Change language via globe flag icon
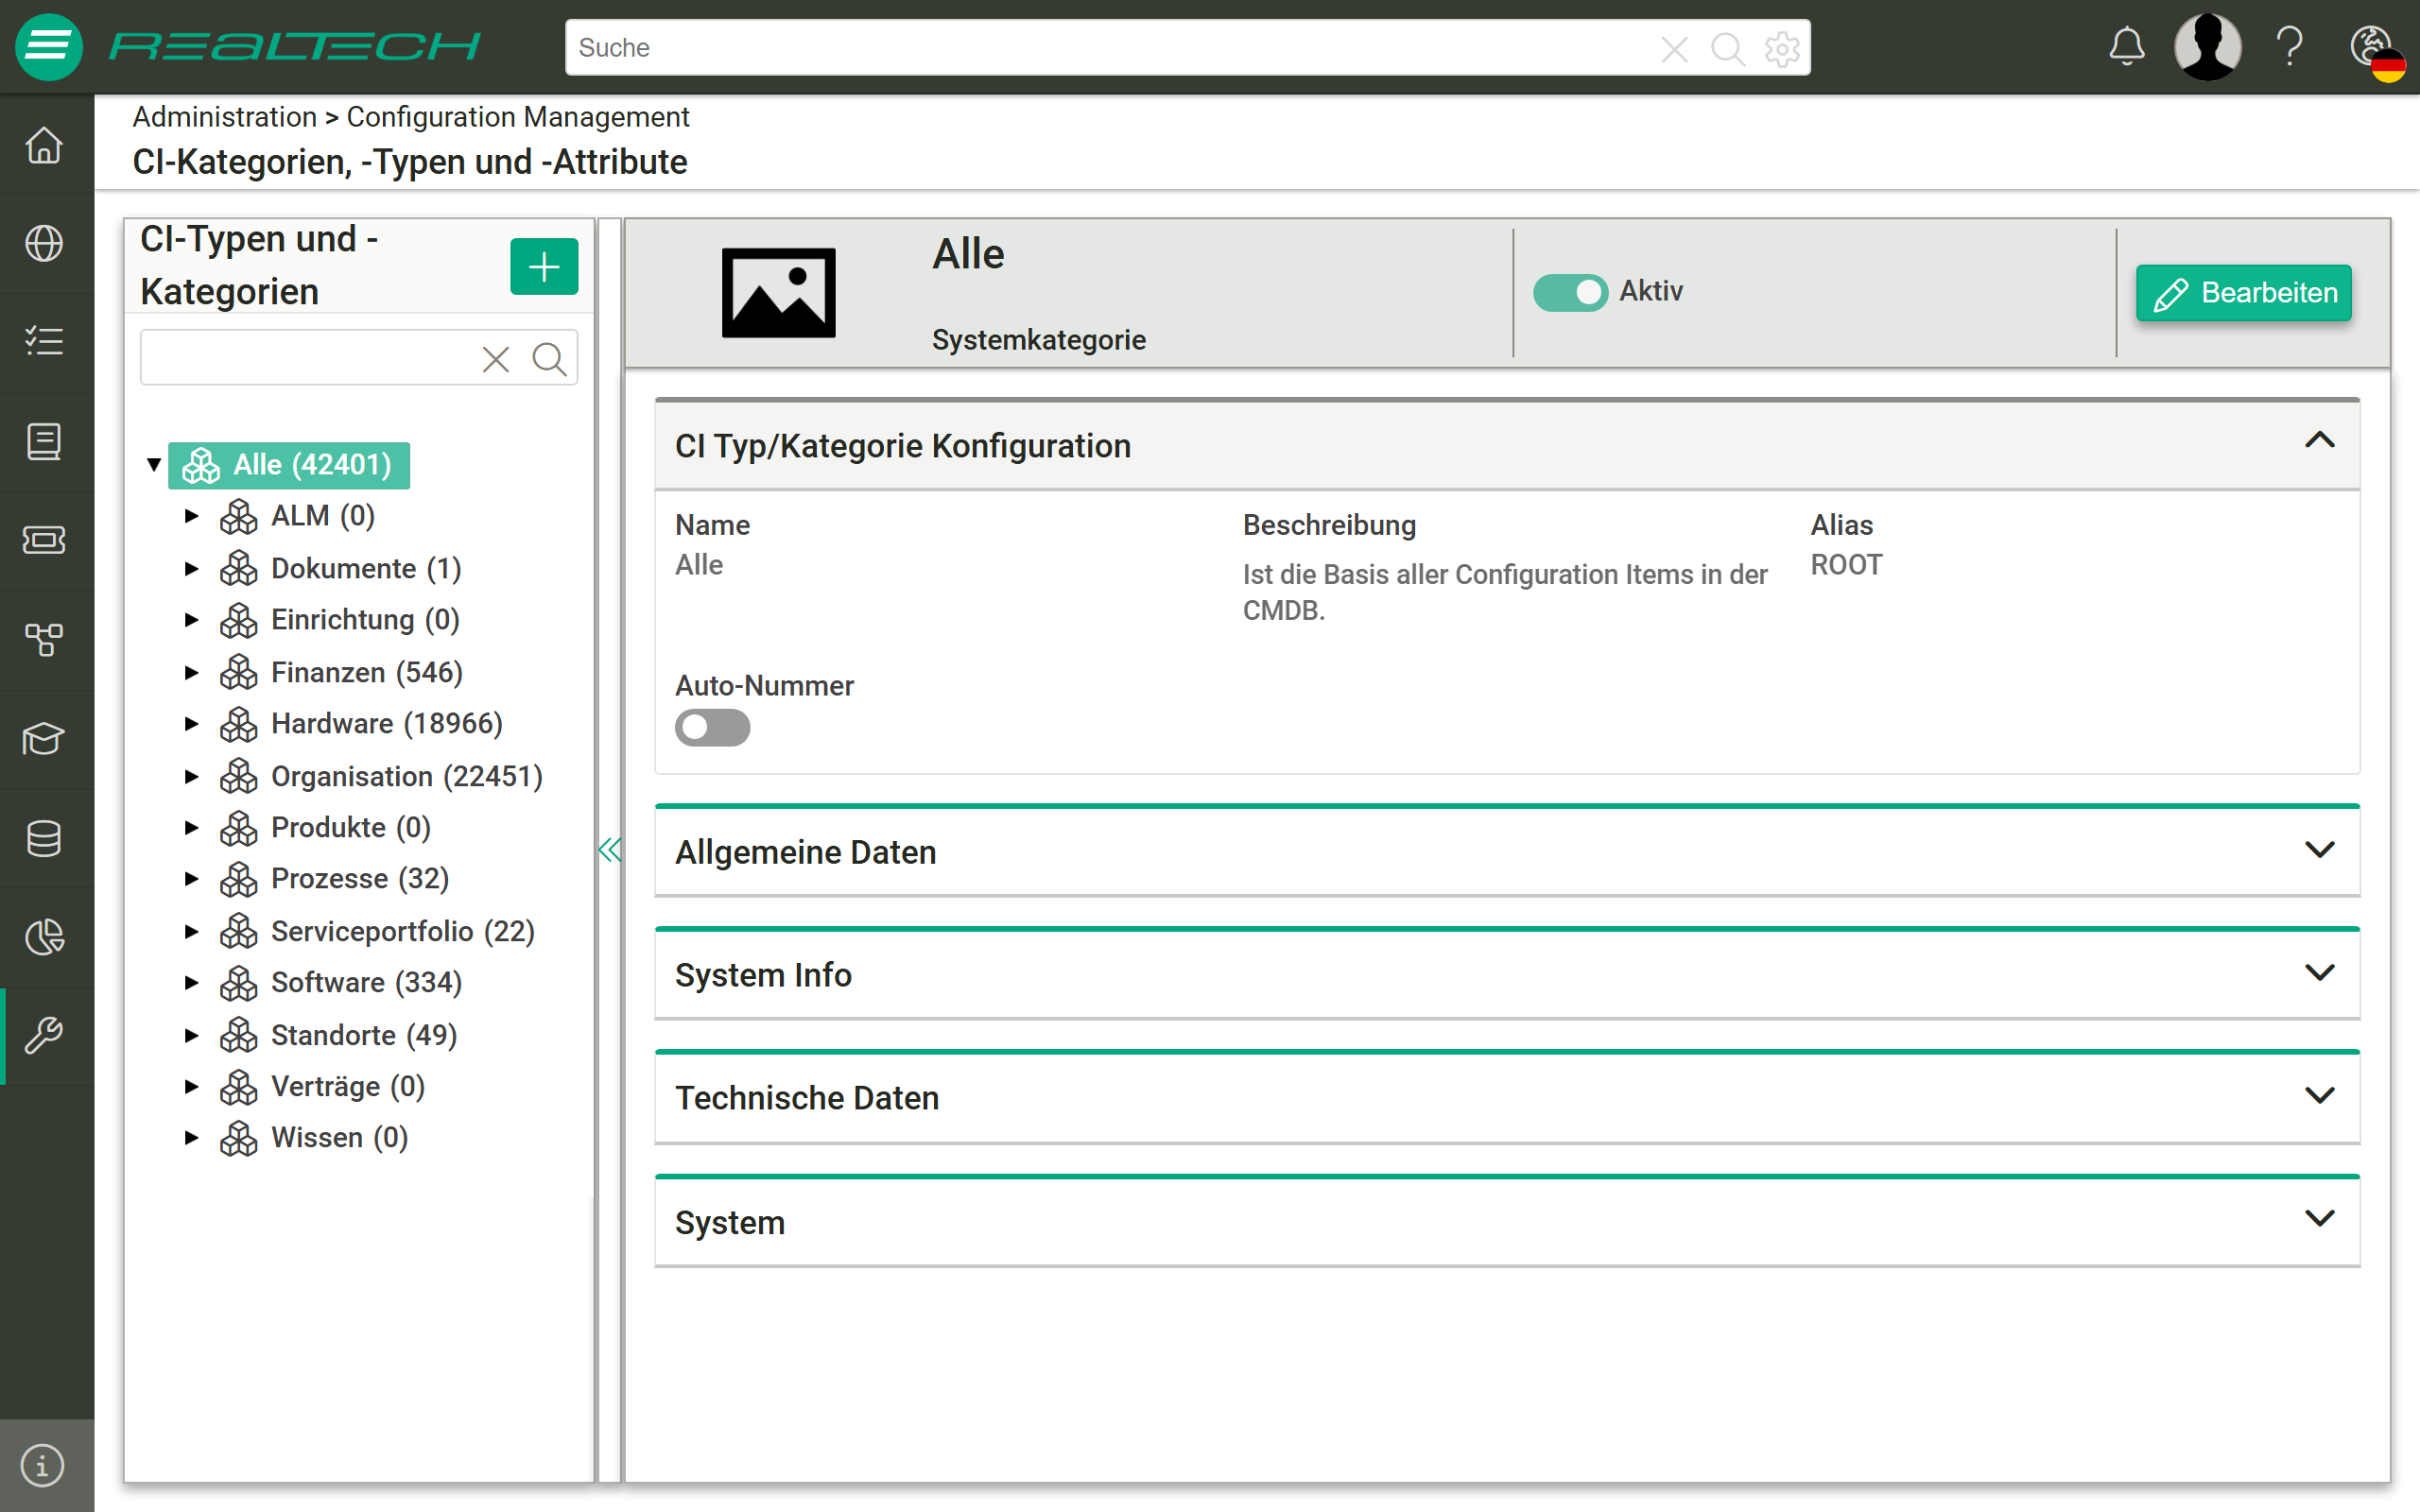Viewport: 2420px width, 1512px height. pos(2377,52)
